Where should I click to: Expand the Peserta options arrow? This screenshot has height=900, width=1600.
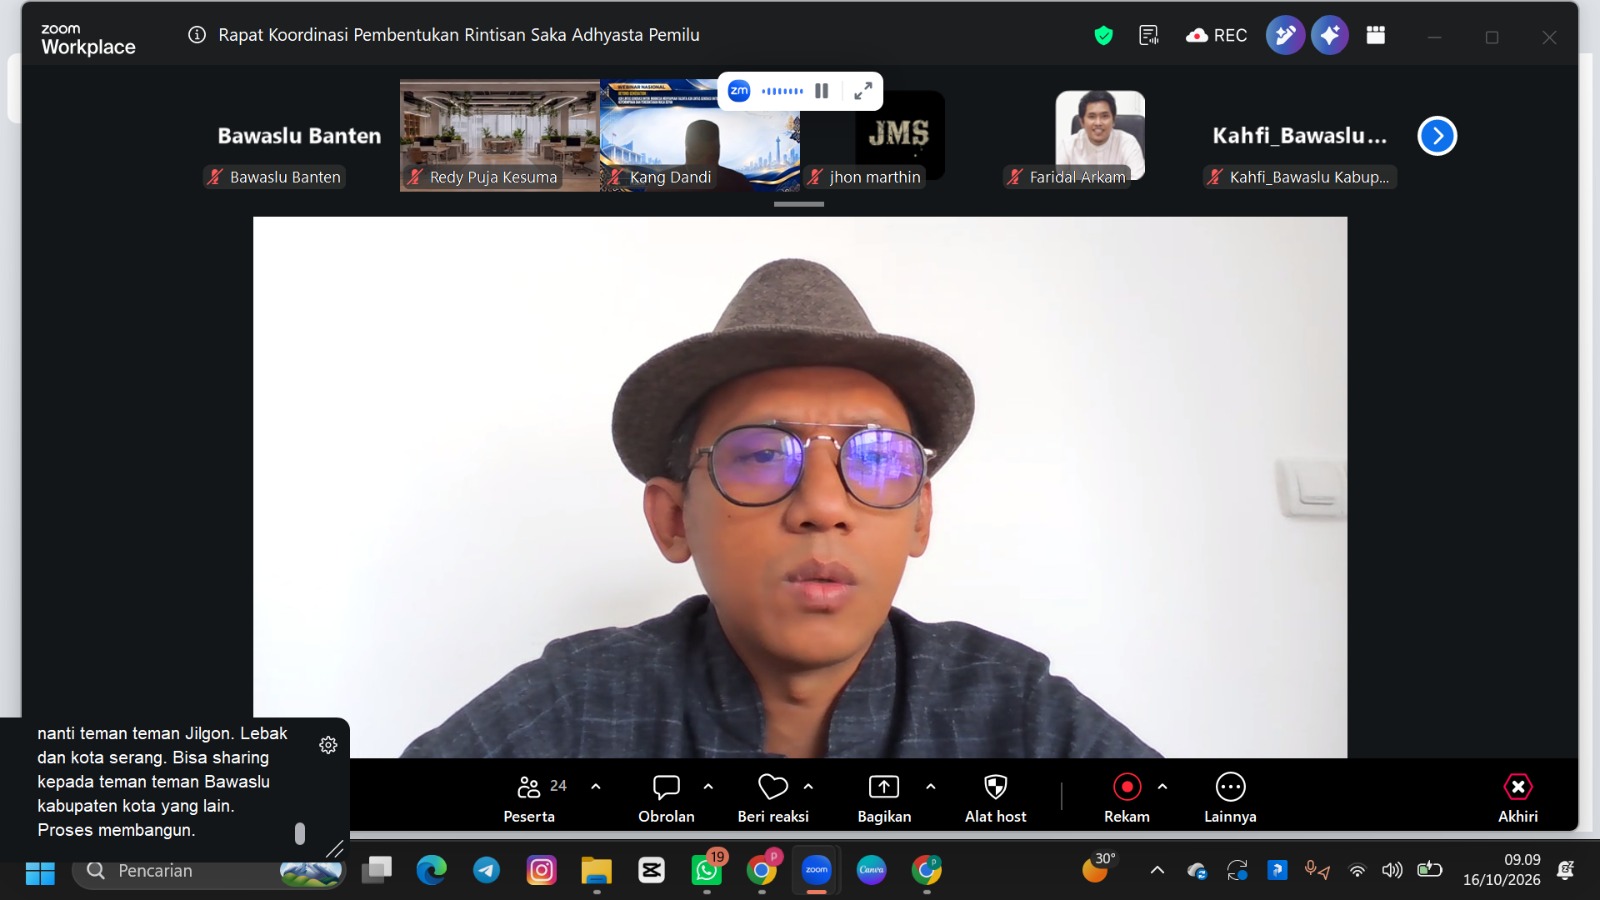pyautogui.click(x=596, y=787)
